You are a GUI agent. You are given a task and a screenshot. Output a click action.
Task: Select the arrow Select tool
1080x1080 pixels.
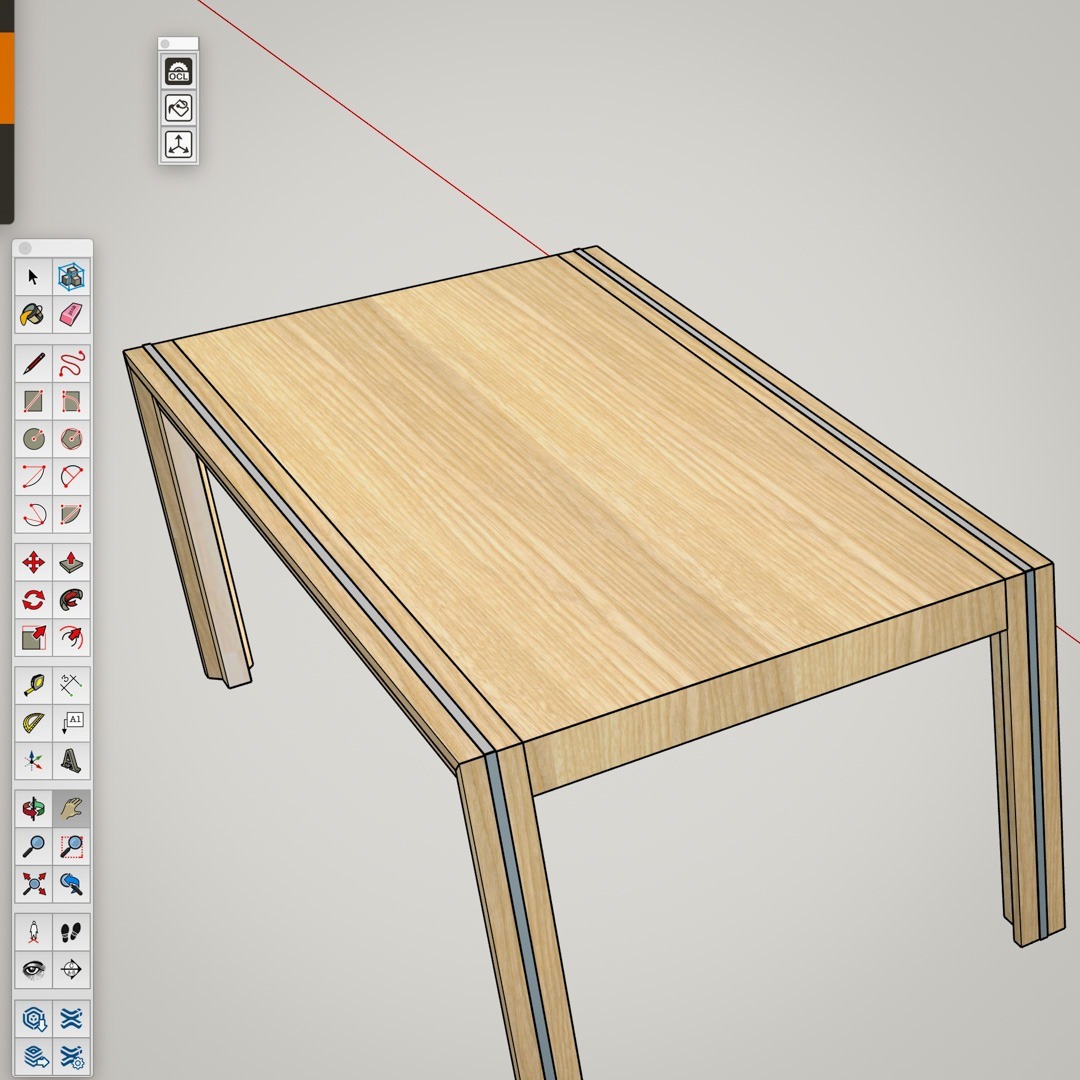(x=33, y=277)
